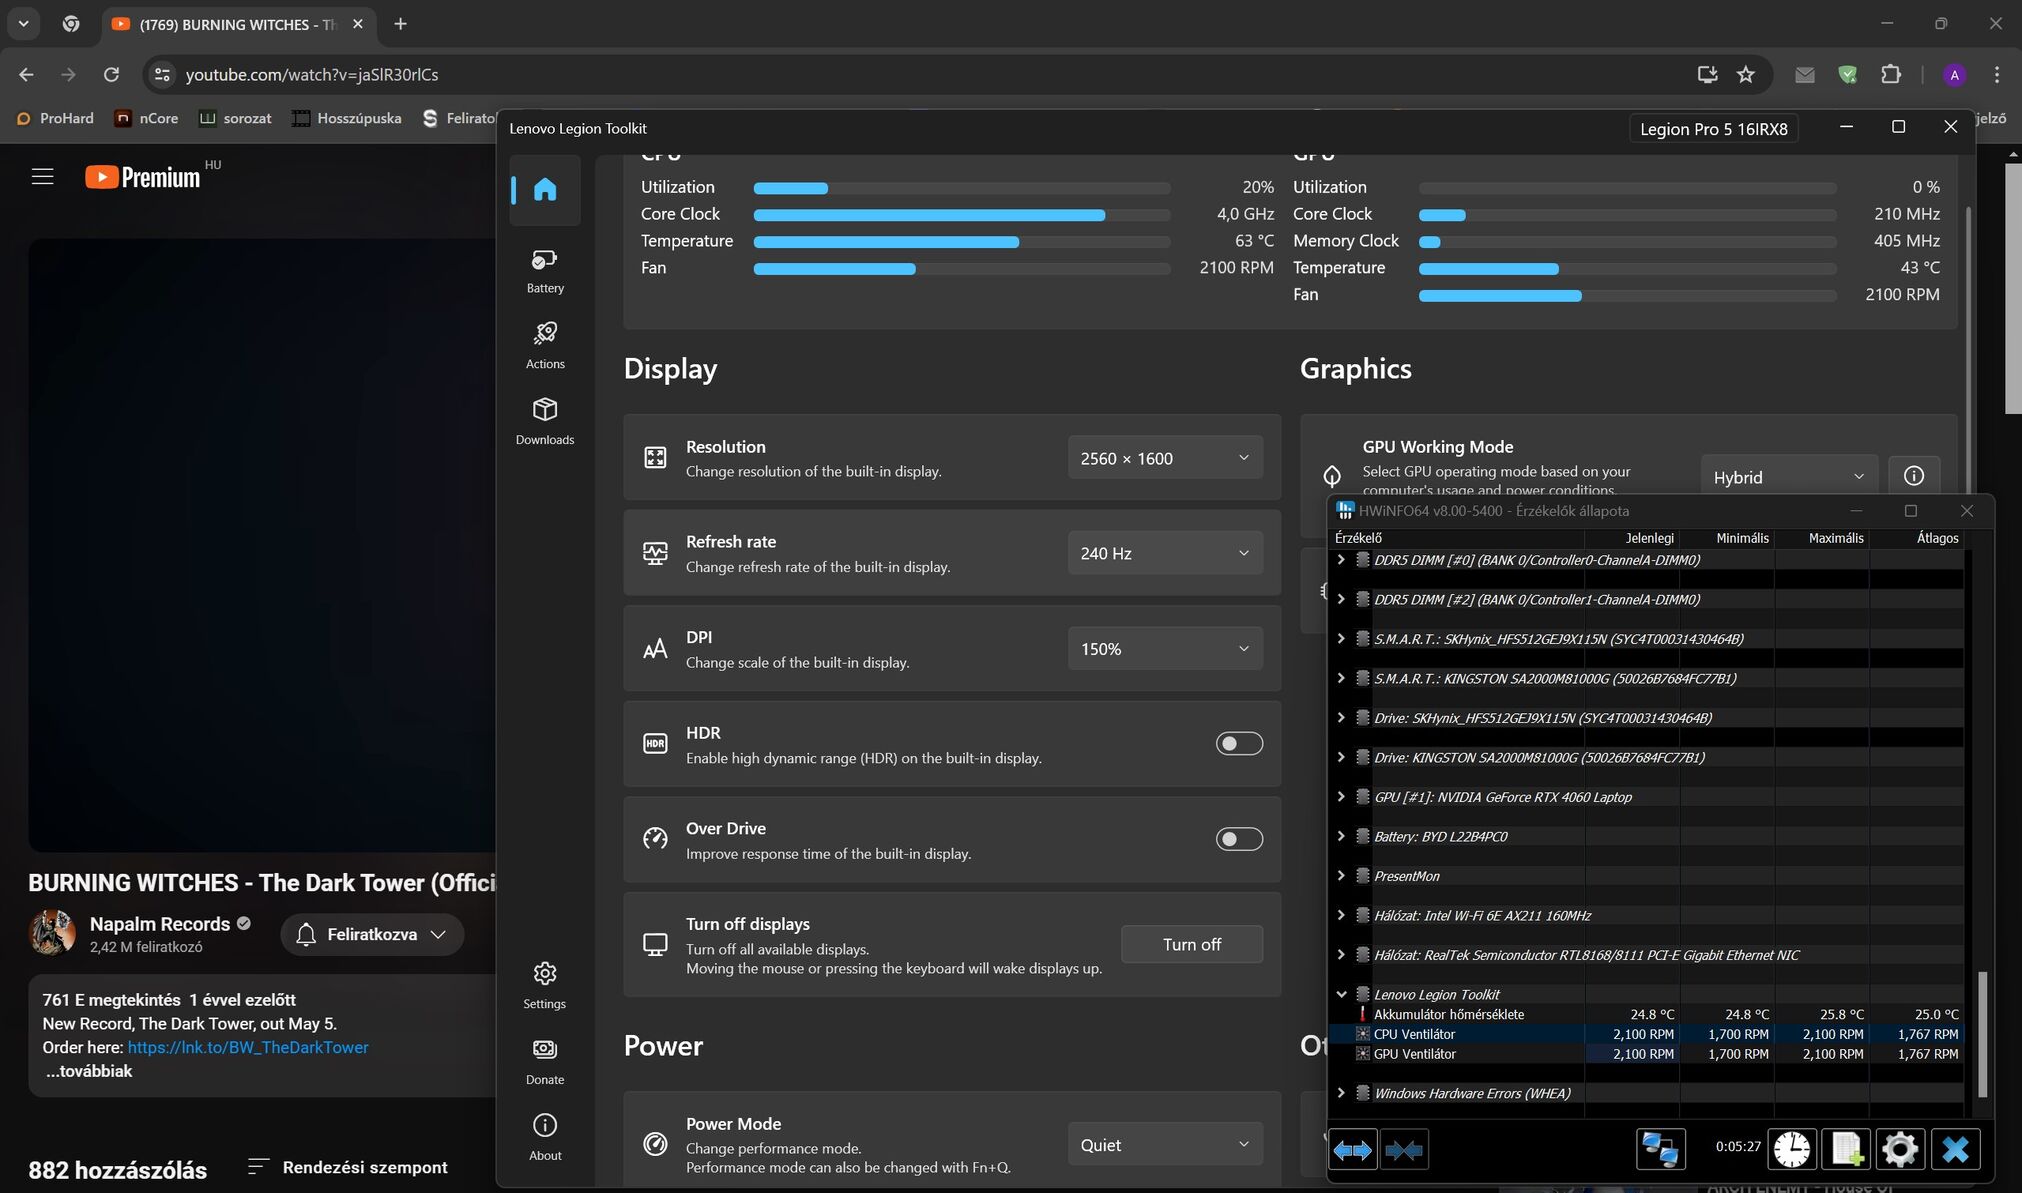This screenshot has width=2022, height=1193.
Task: Click the install app icon in address bar
Action: (1707, 74)
